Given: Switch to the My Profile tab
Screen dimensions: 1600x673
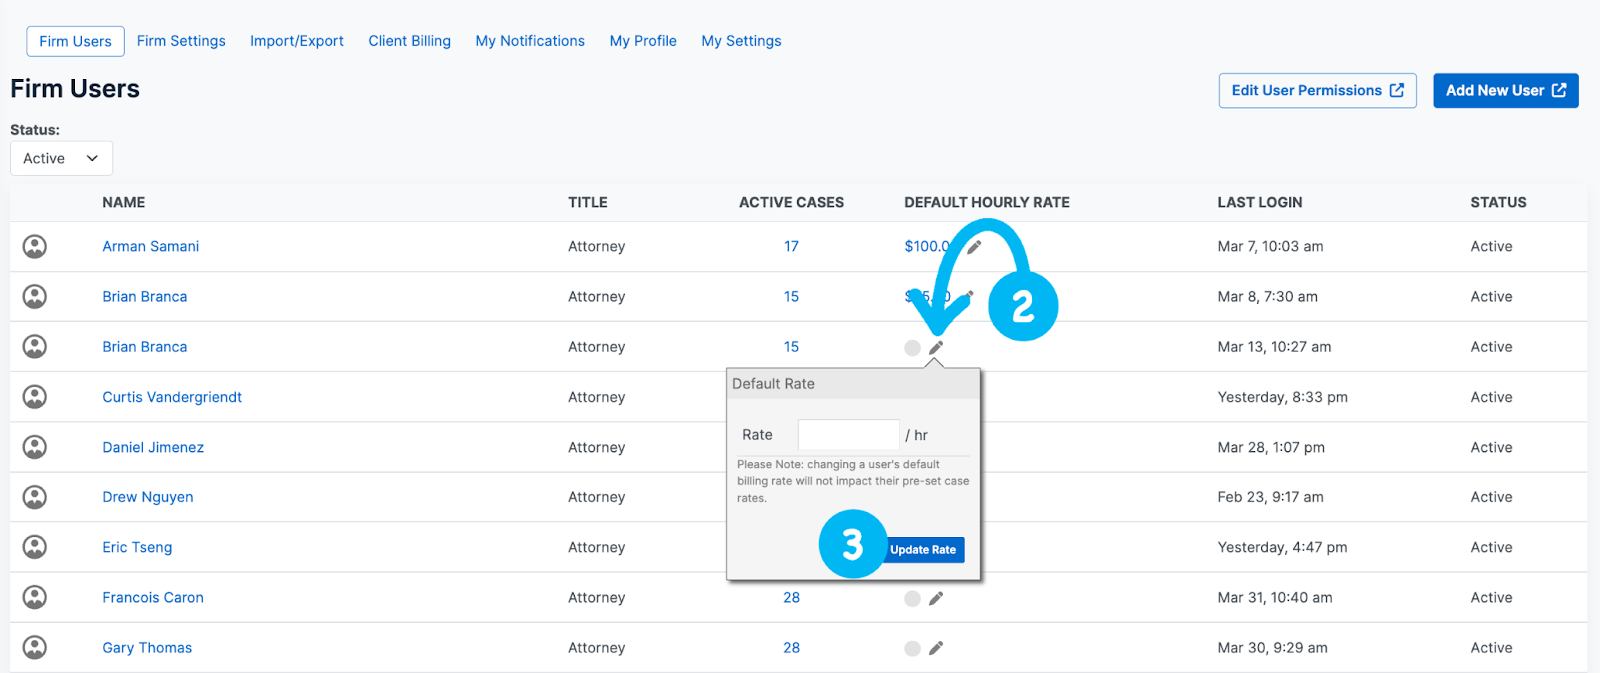Looking at the screenshot, I should pyautogui.click(x=643, y=41).
